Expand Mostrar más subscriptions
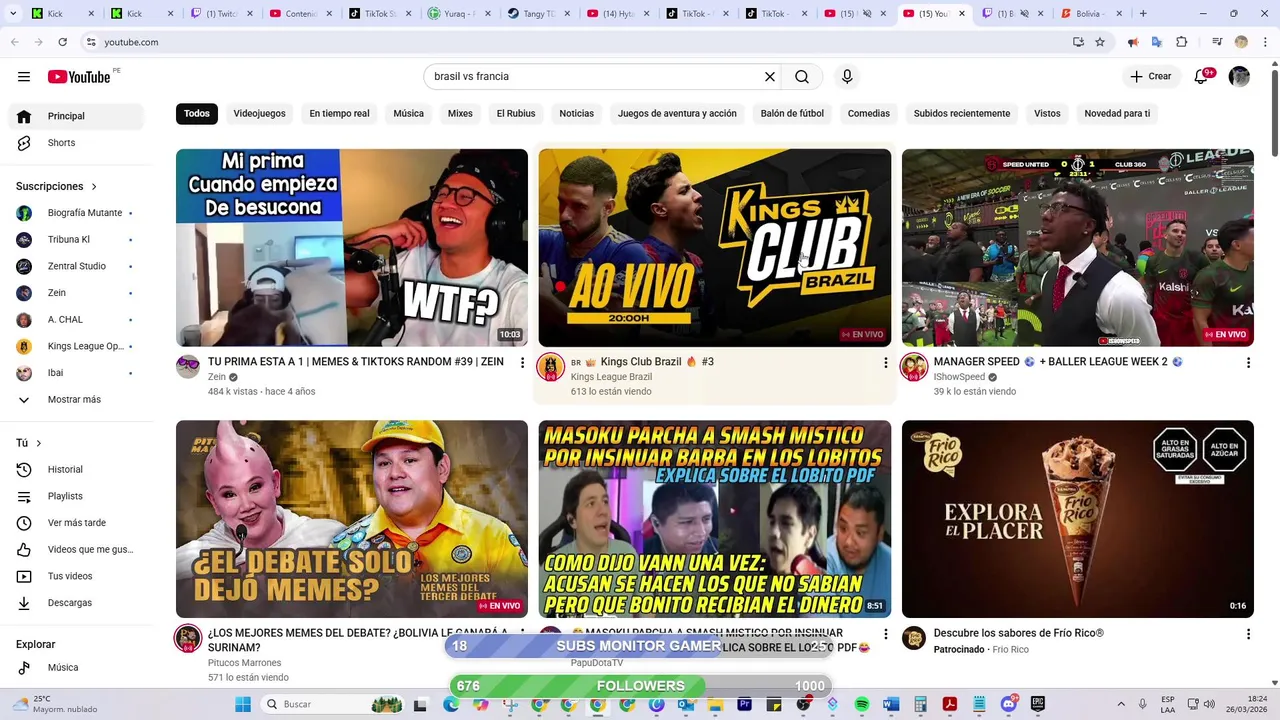This screenshot has width=1280, height=720. coord(76,400)
